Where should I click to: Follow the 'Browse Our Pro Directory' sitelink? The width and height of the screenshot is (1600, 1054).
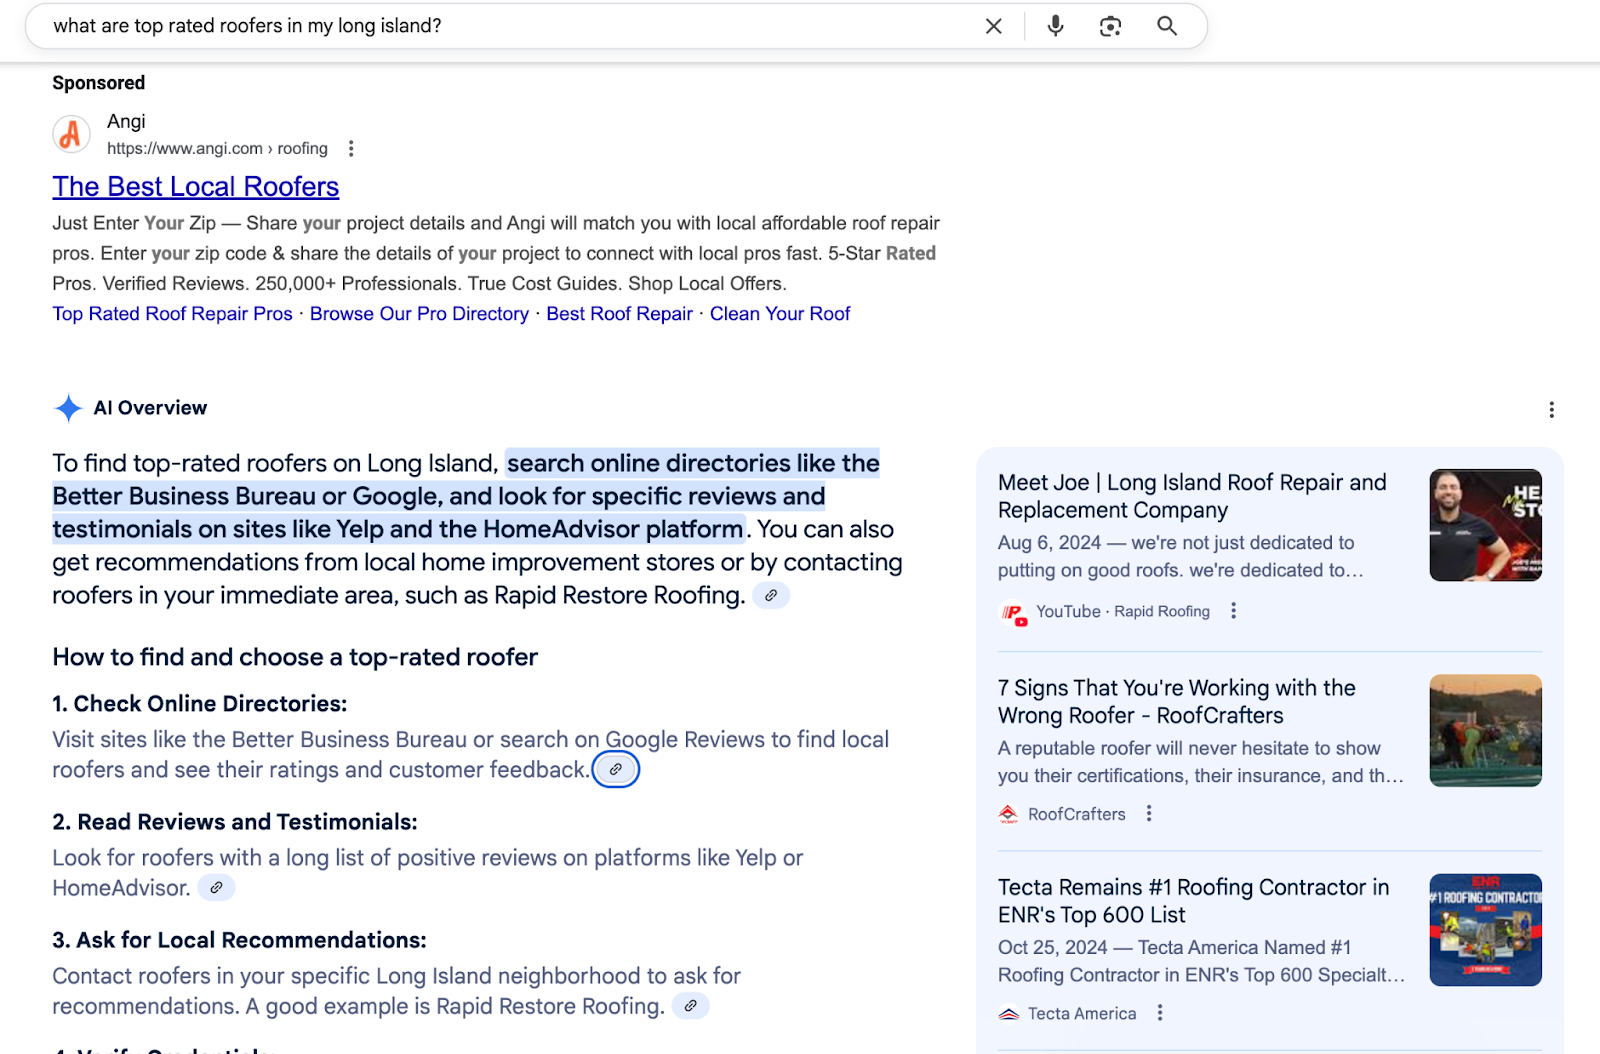coord(419,314)
